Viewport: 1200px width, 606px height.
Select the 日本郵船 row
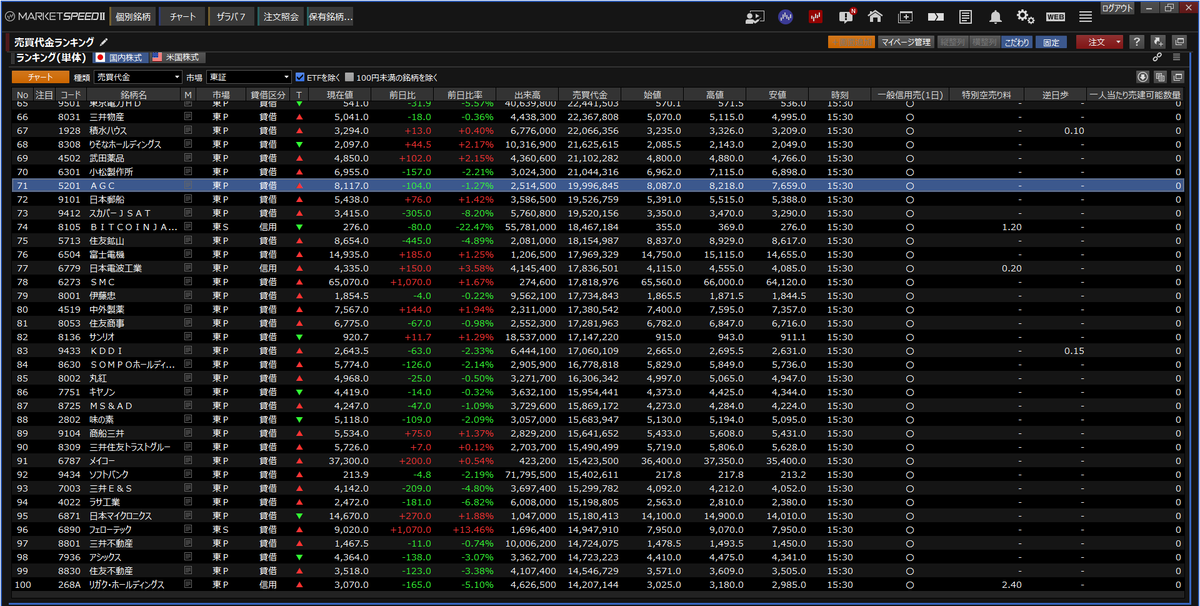click(x=600, y=199)
